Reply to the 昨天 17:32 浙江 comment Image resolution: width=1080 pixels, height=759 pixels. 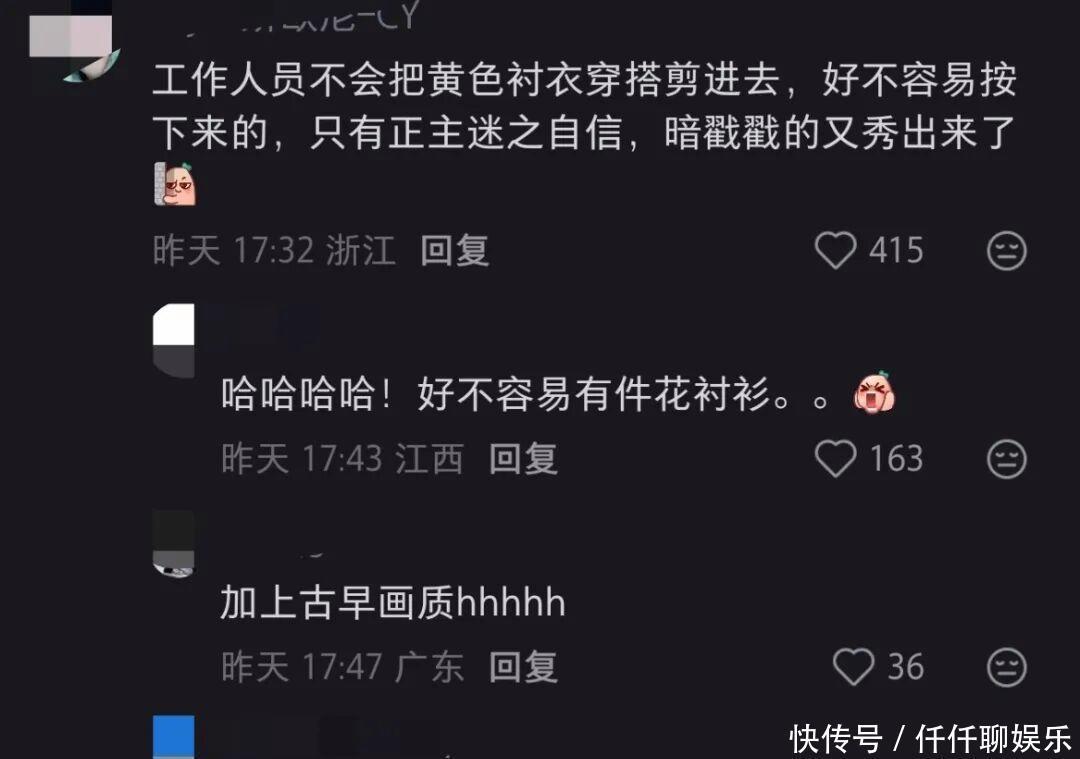455,251
